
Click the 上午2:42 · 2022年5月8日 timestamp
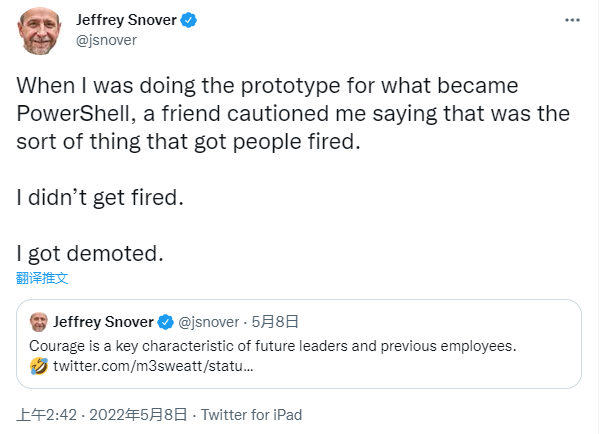click(x=102, y=415)
